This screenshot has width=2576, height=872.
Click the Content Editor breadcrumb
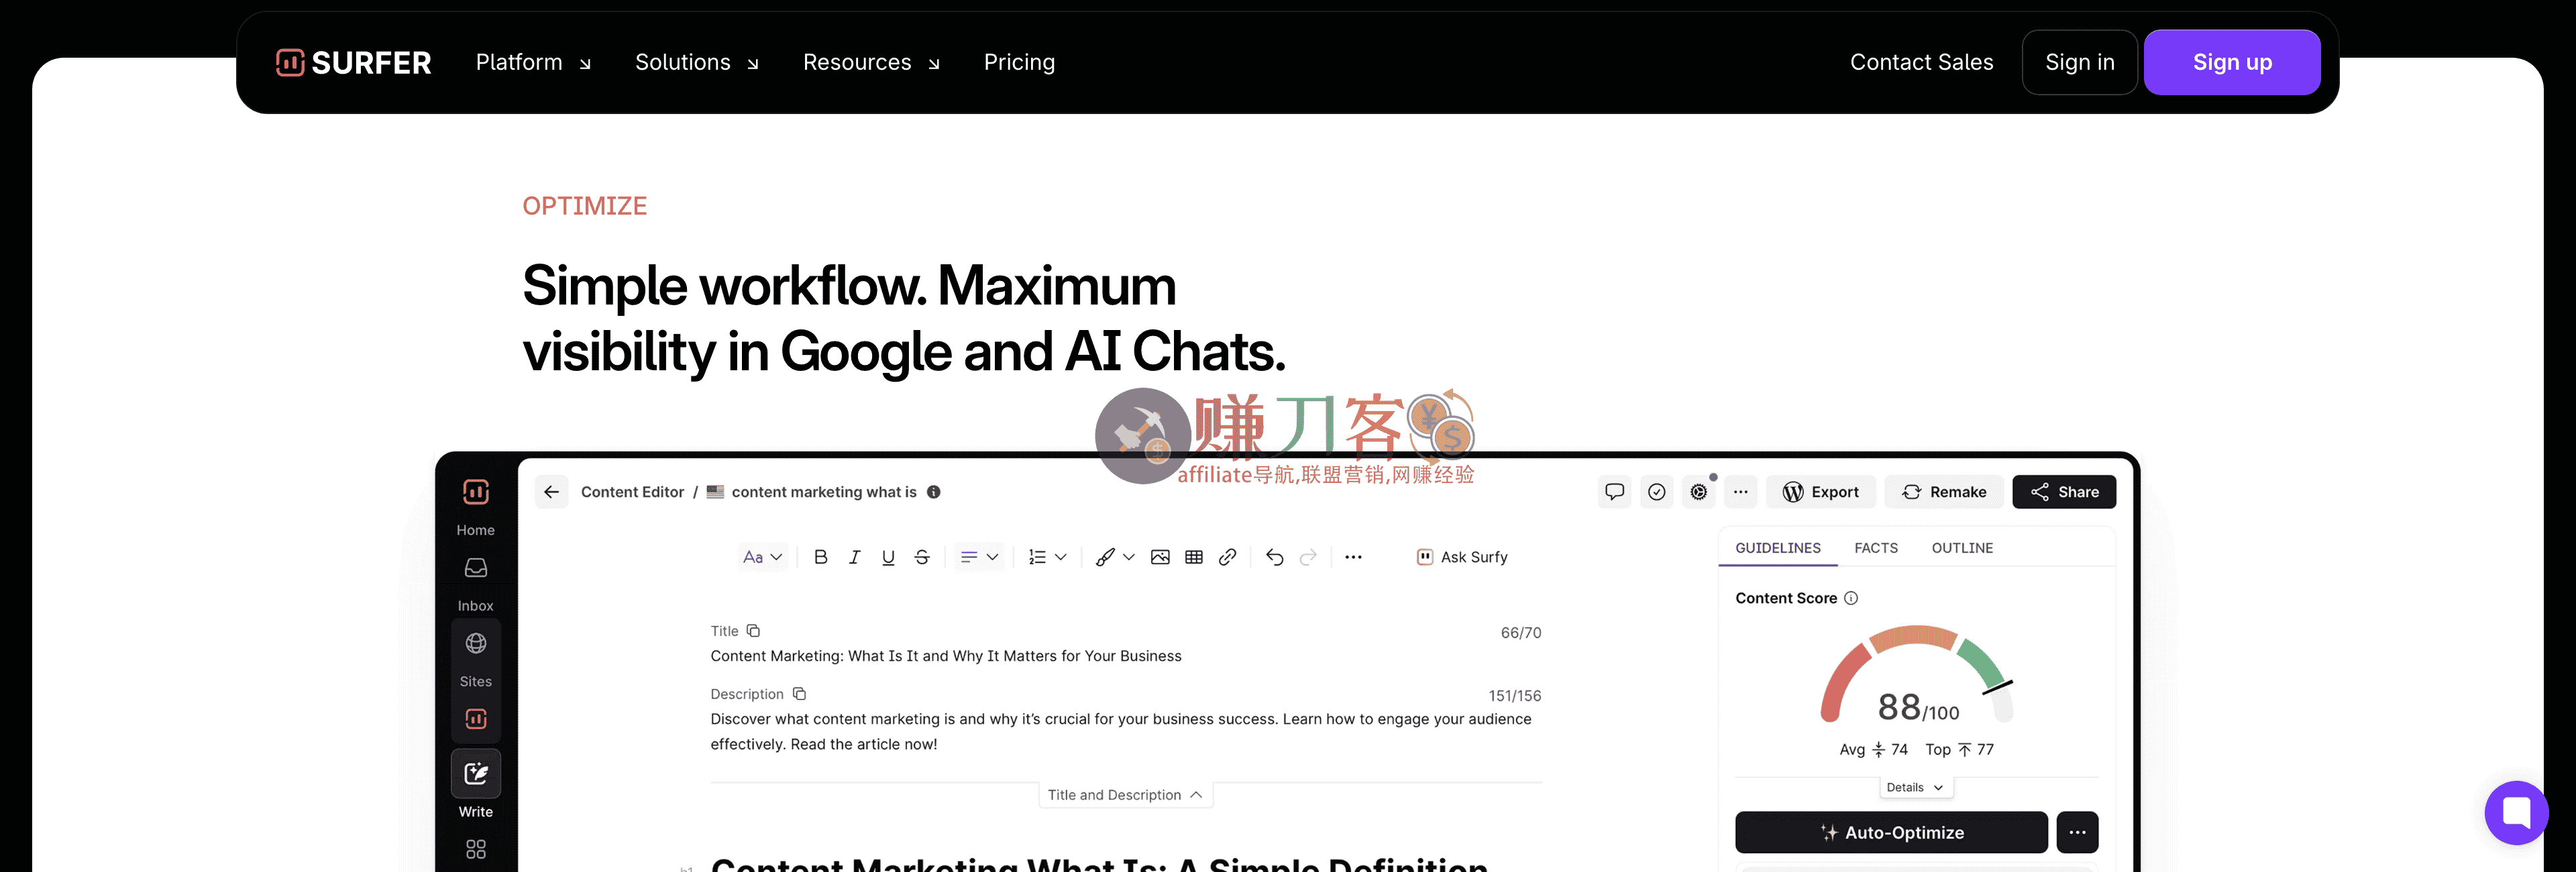(632, 492)
